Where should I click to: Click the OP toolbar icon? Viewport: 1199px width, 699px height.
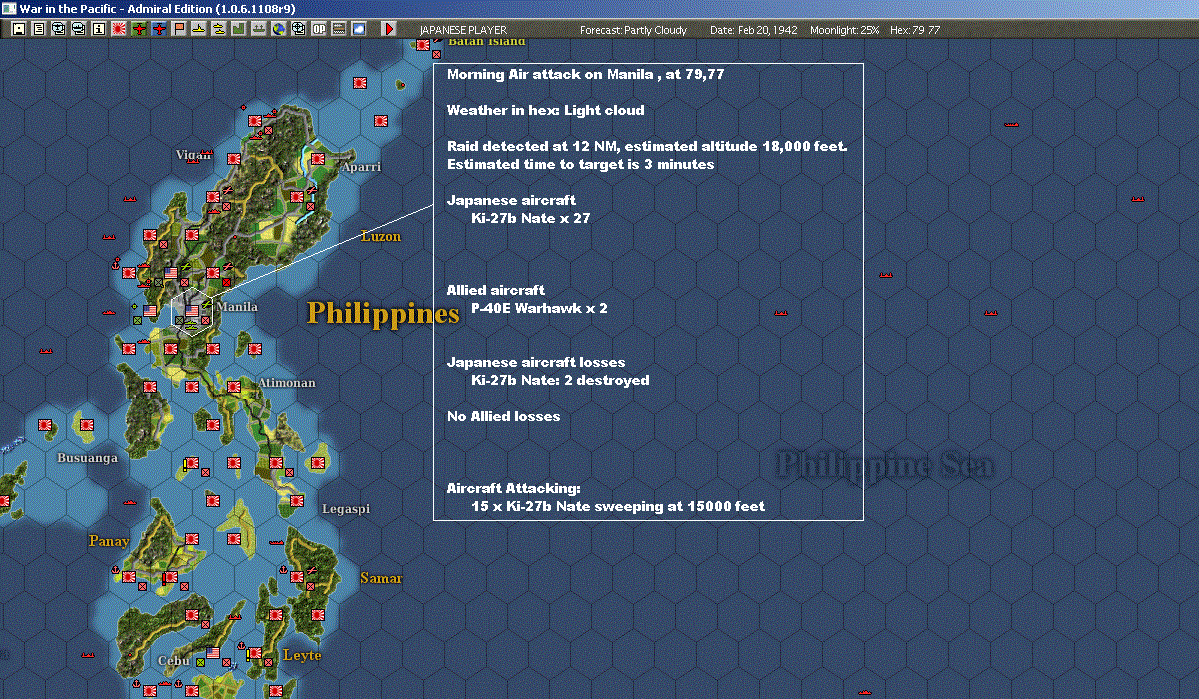click(x=318, y=29)
